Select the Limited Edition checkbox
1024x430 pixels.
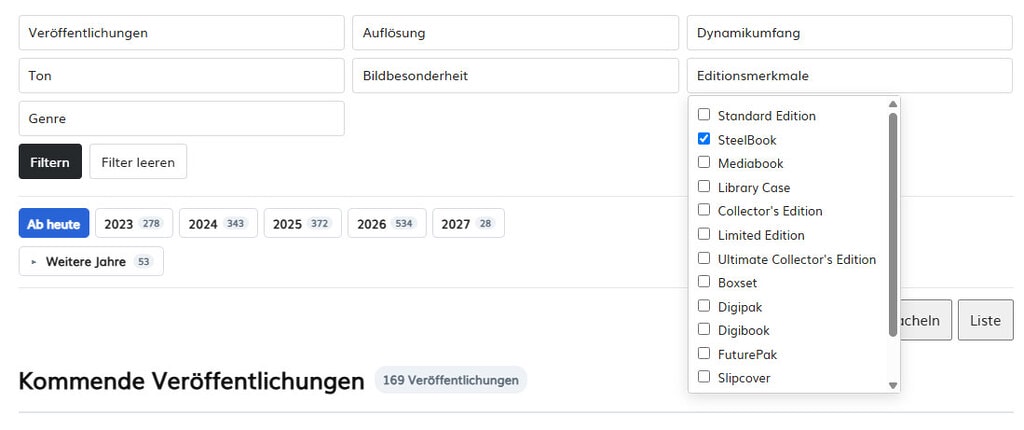(703, 235)
